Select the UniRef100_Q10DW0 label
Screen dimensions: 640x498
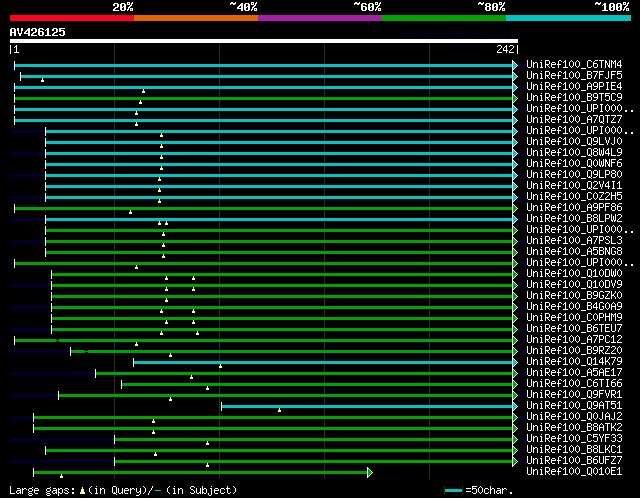574,274
